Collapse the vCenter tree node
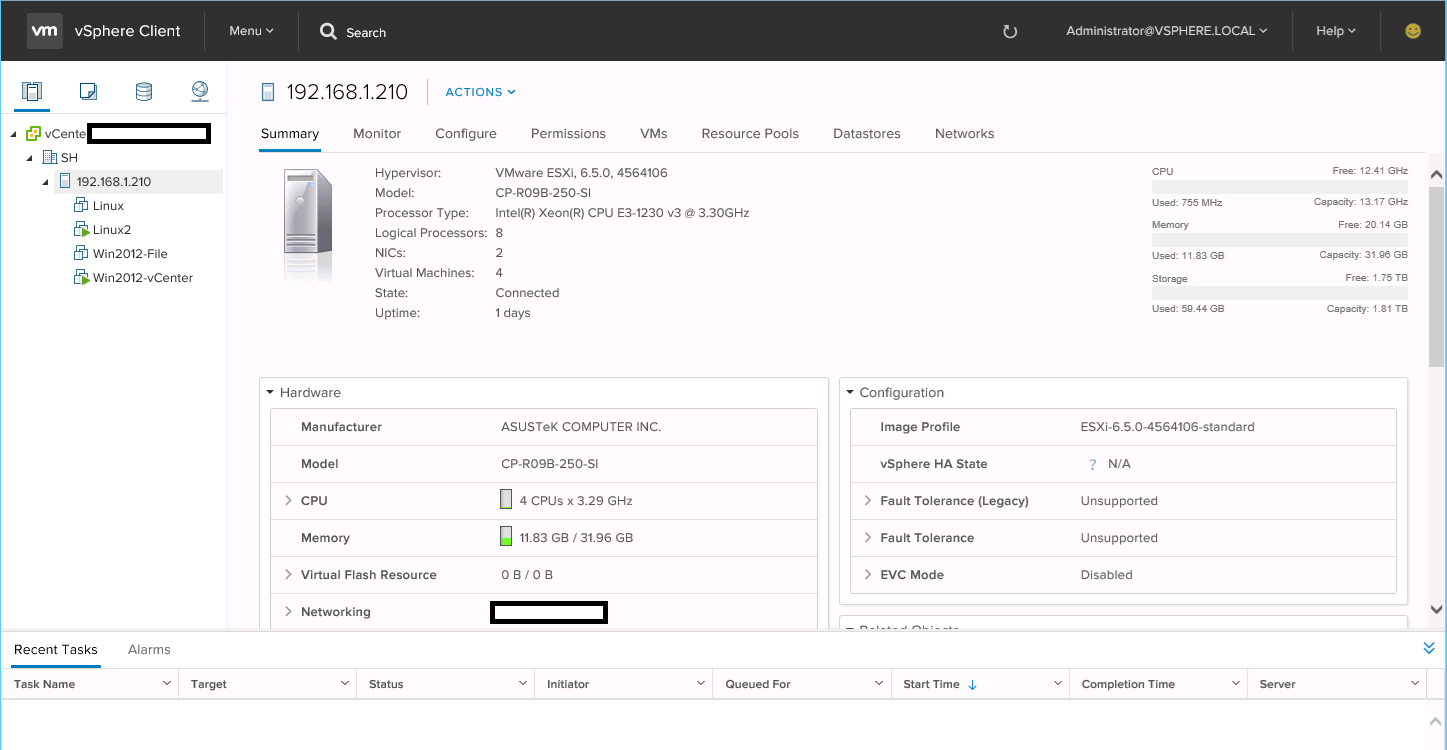The width and height of the screenshot is (1447, 750). 14,134
